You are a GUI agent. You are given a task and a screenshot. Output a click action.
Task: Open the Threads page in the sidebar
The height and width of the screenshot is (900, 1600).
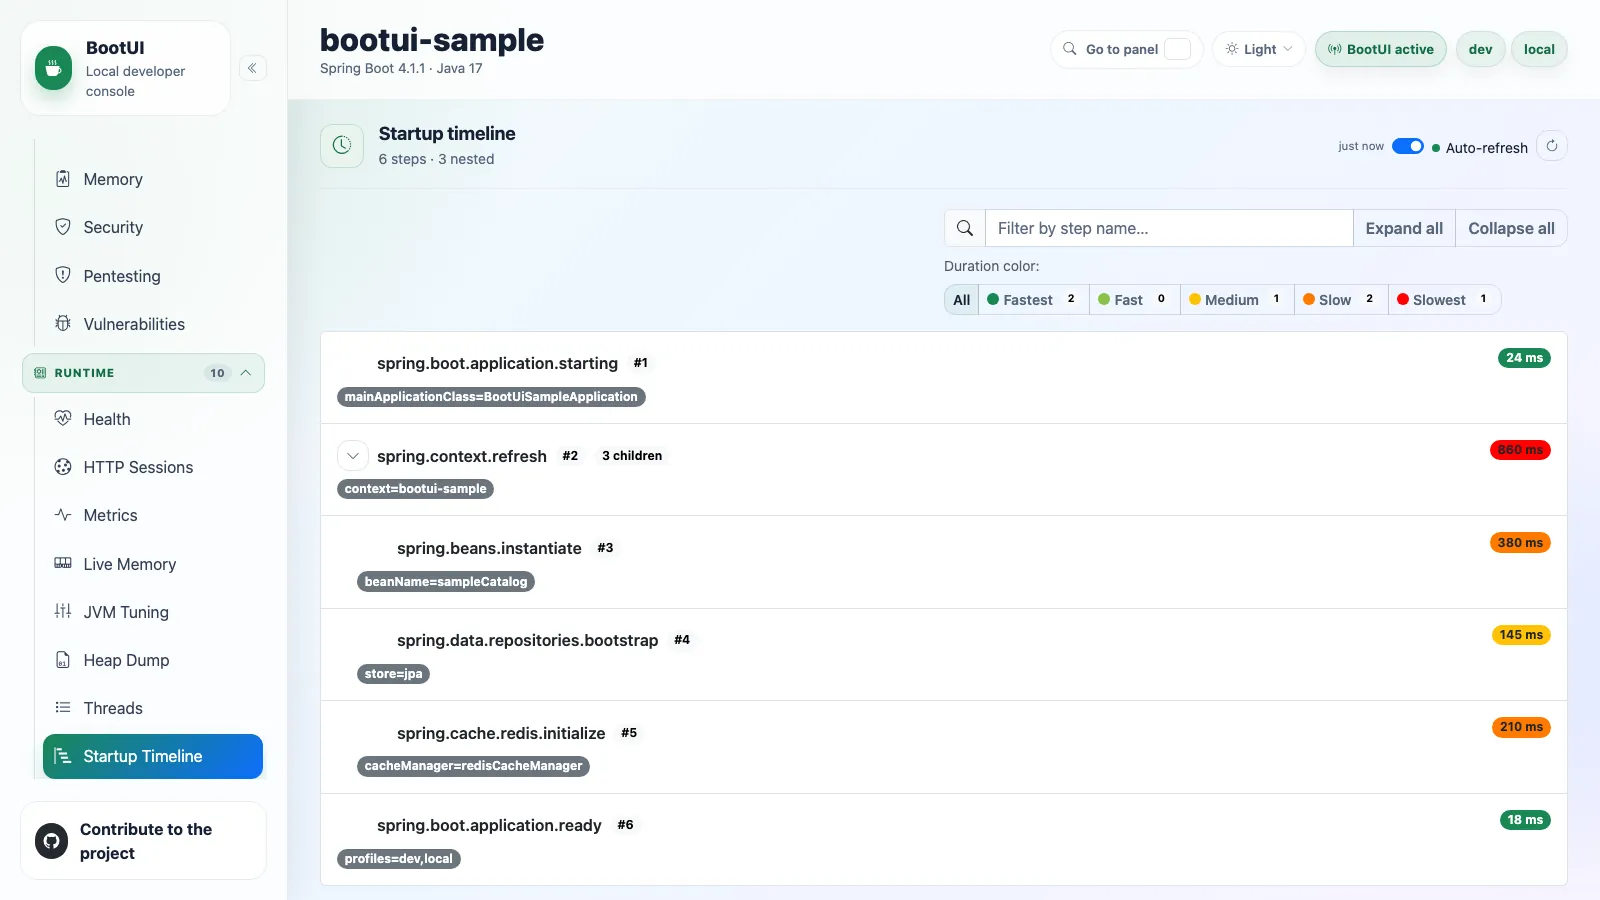coord(153,708)
